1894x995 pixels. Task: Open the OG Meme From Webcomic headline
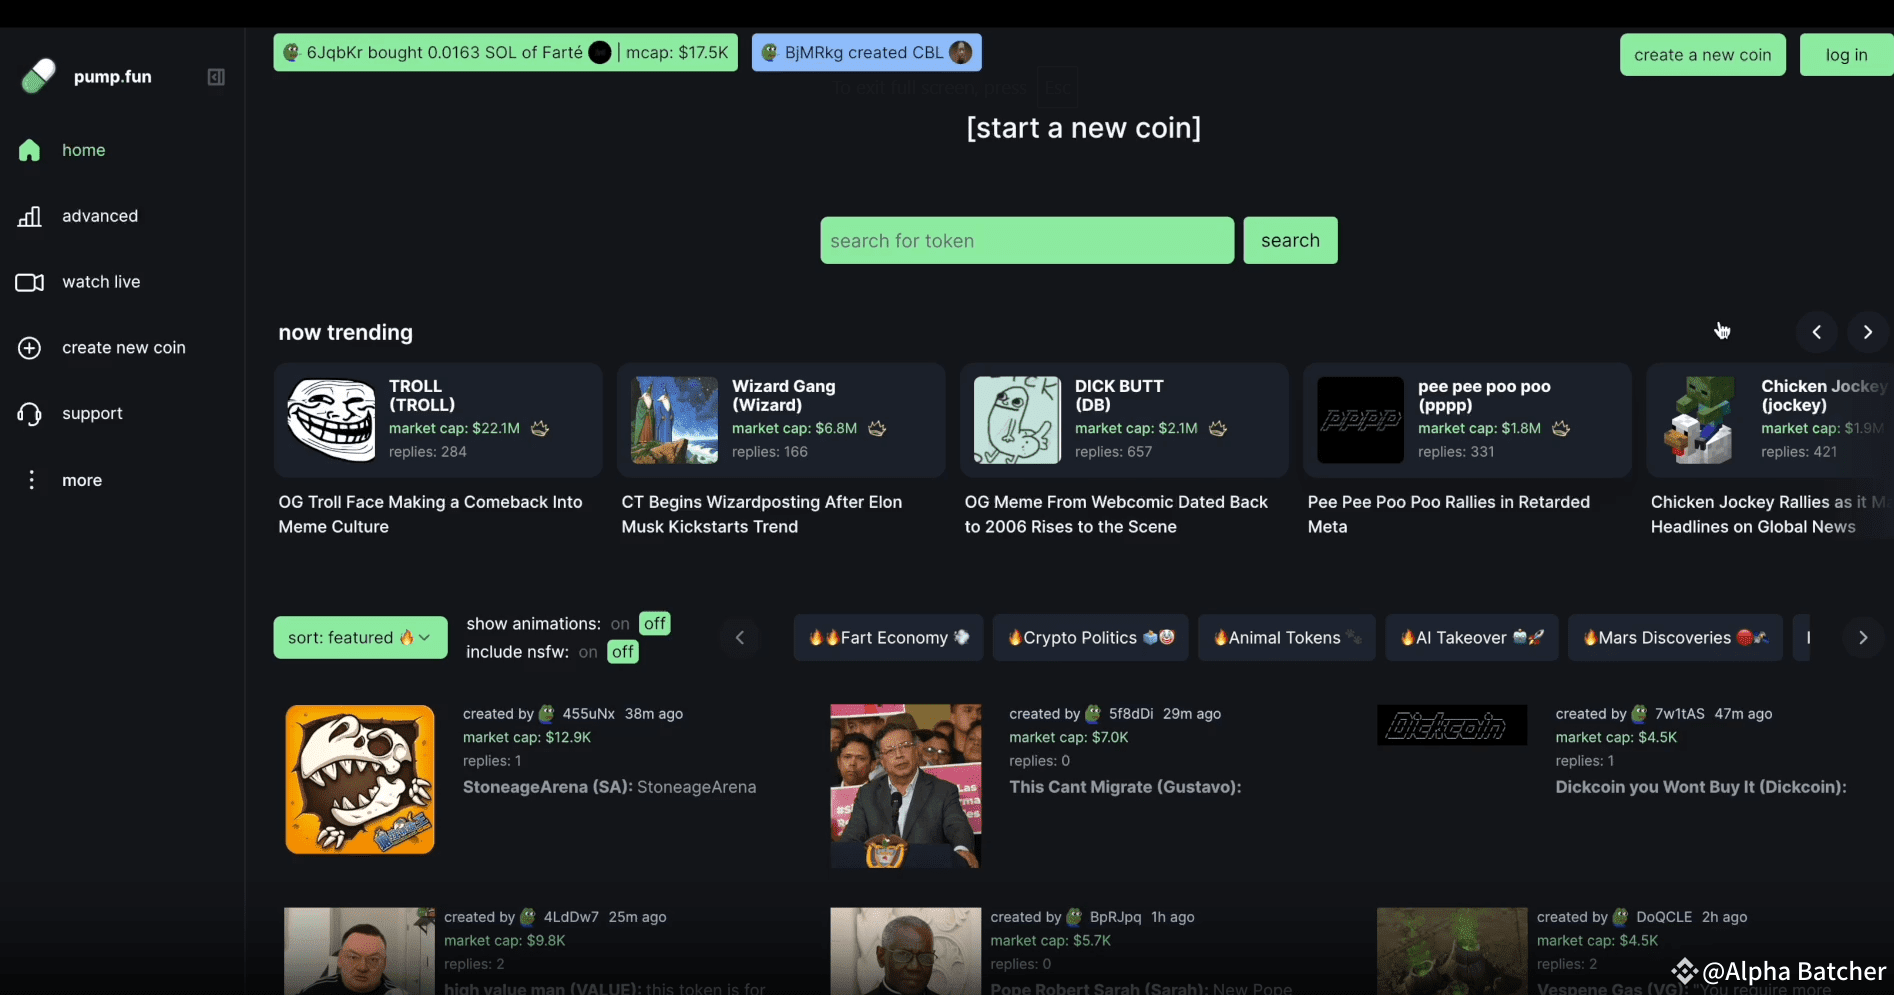[x=1116, y=514]
